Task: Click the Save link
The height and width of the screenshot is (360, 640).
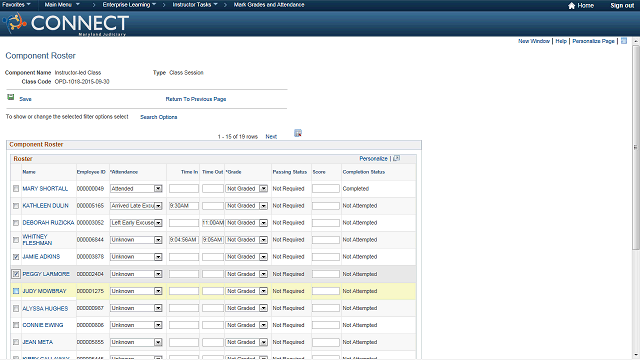Action: (25, 99)
